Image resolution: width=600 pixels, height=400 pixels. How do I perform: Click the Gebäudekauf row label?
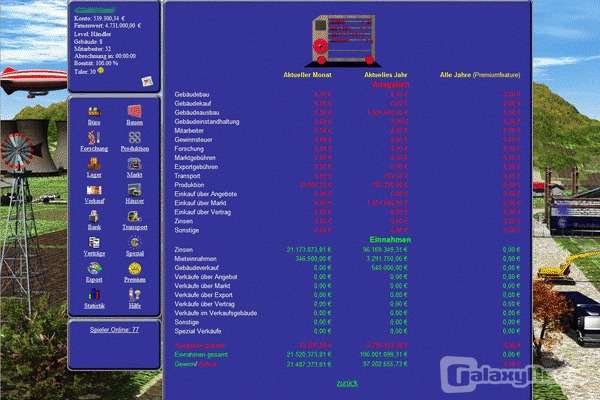[x=192, y=103]
